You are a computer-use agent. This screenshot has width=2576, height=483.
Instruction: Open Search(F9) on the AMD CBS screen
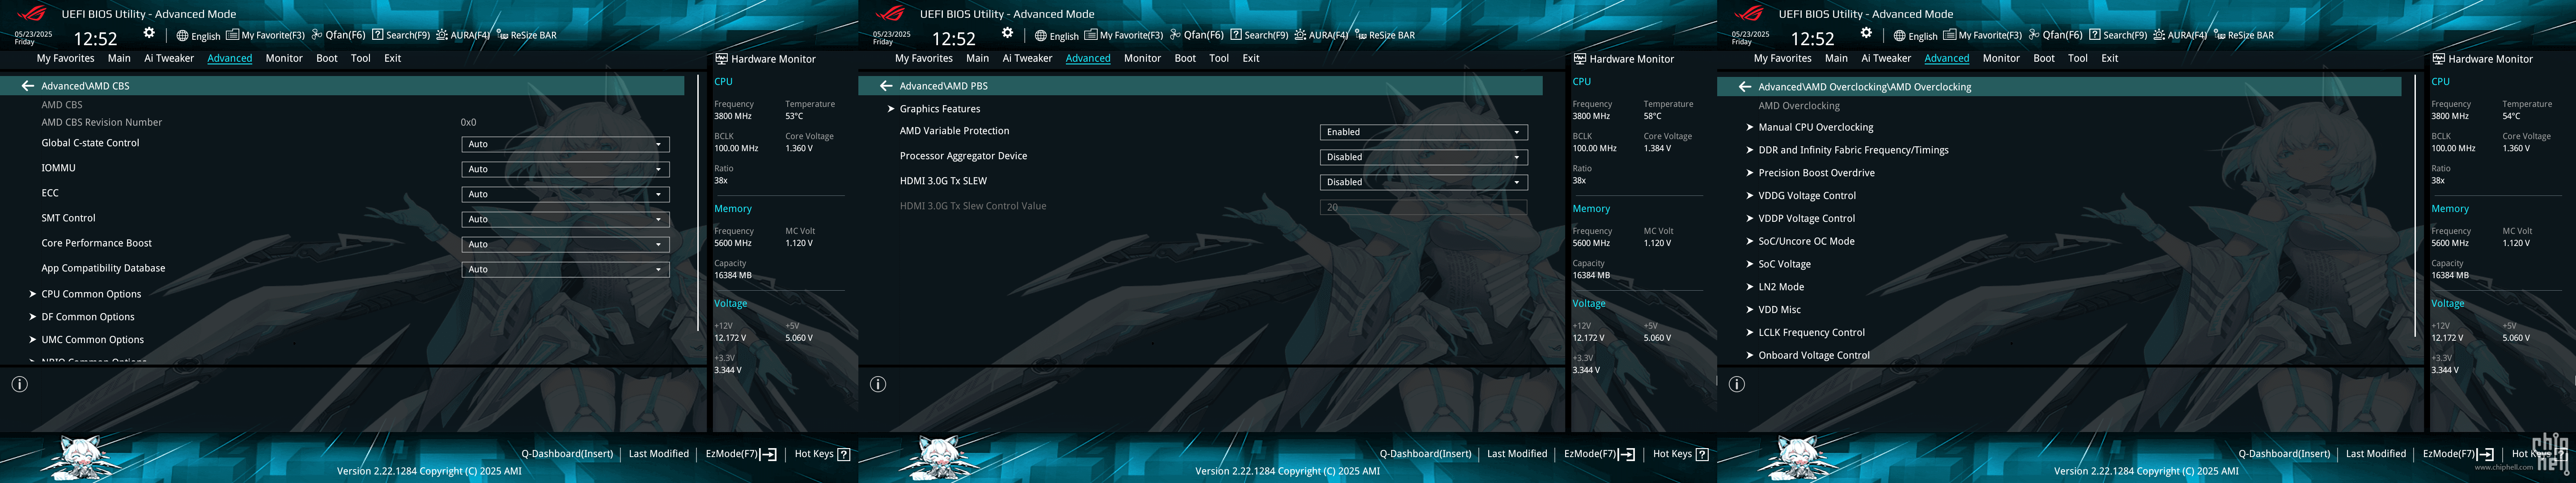pyautogui.click(x=401, y=35)
